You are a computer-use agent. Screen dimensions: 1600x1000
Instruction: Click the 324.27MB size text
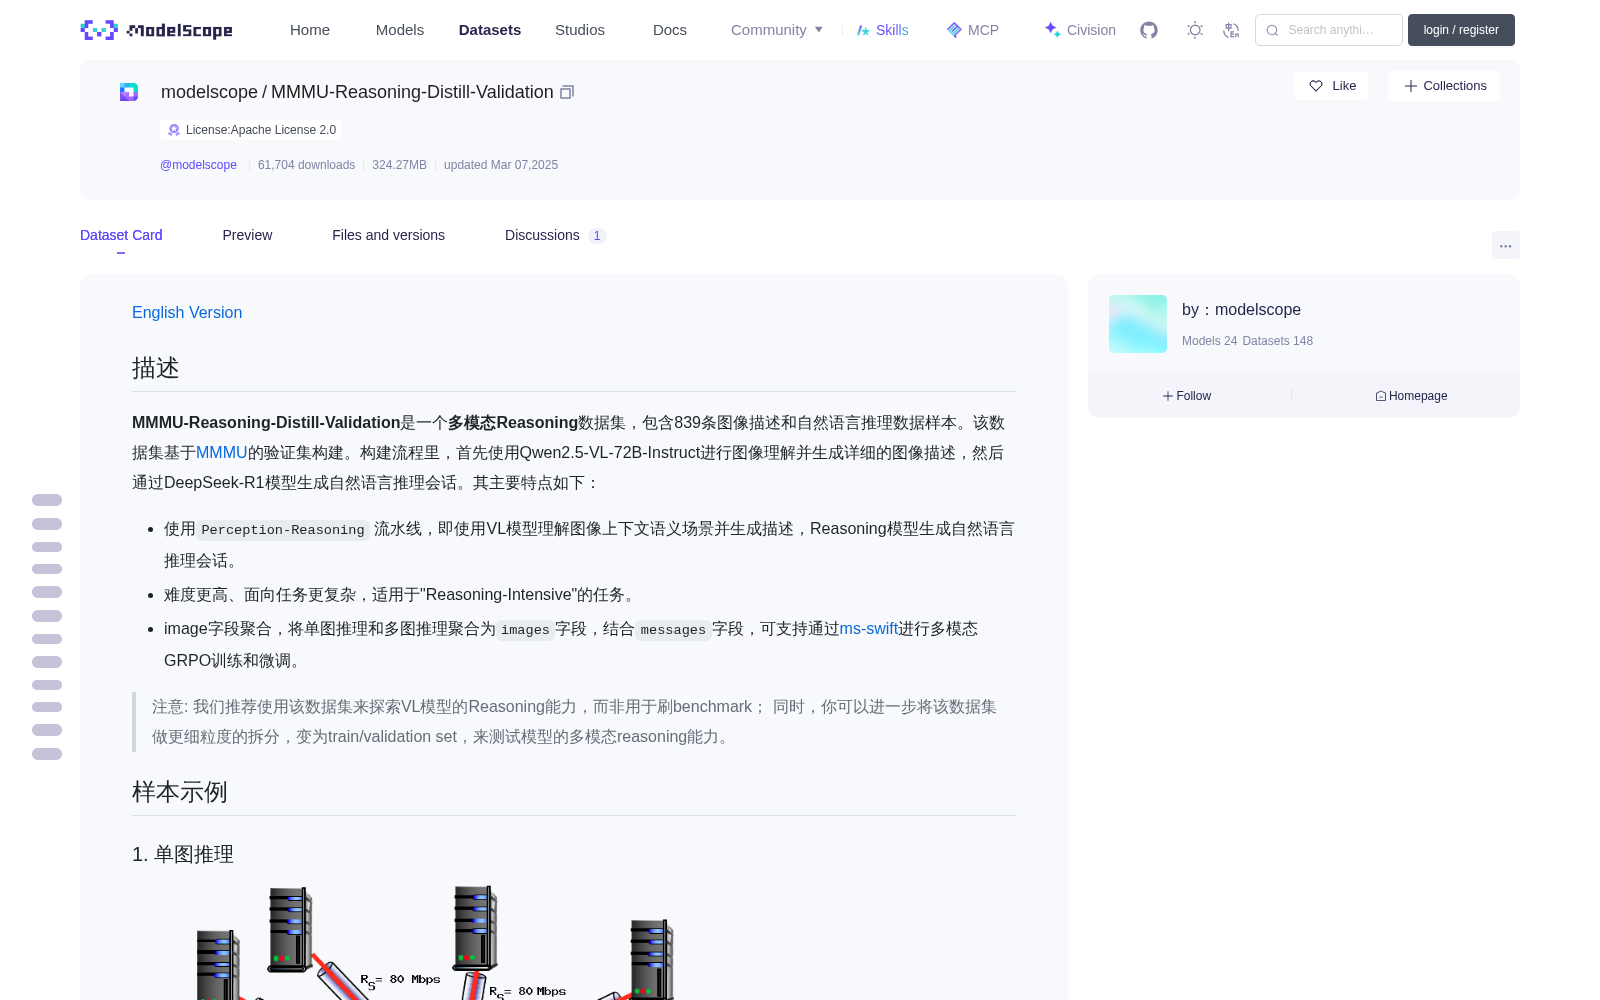click(399, 165)
